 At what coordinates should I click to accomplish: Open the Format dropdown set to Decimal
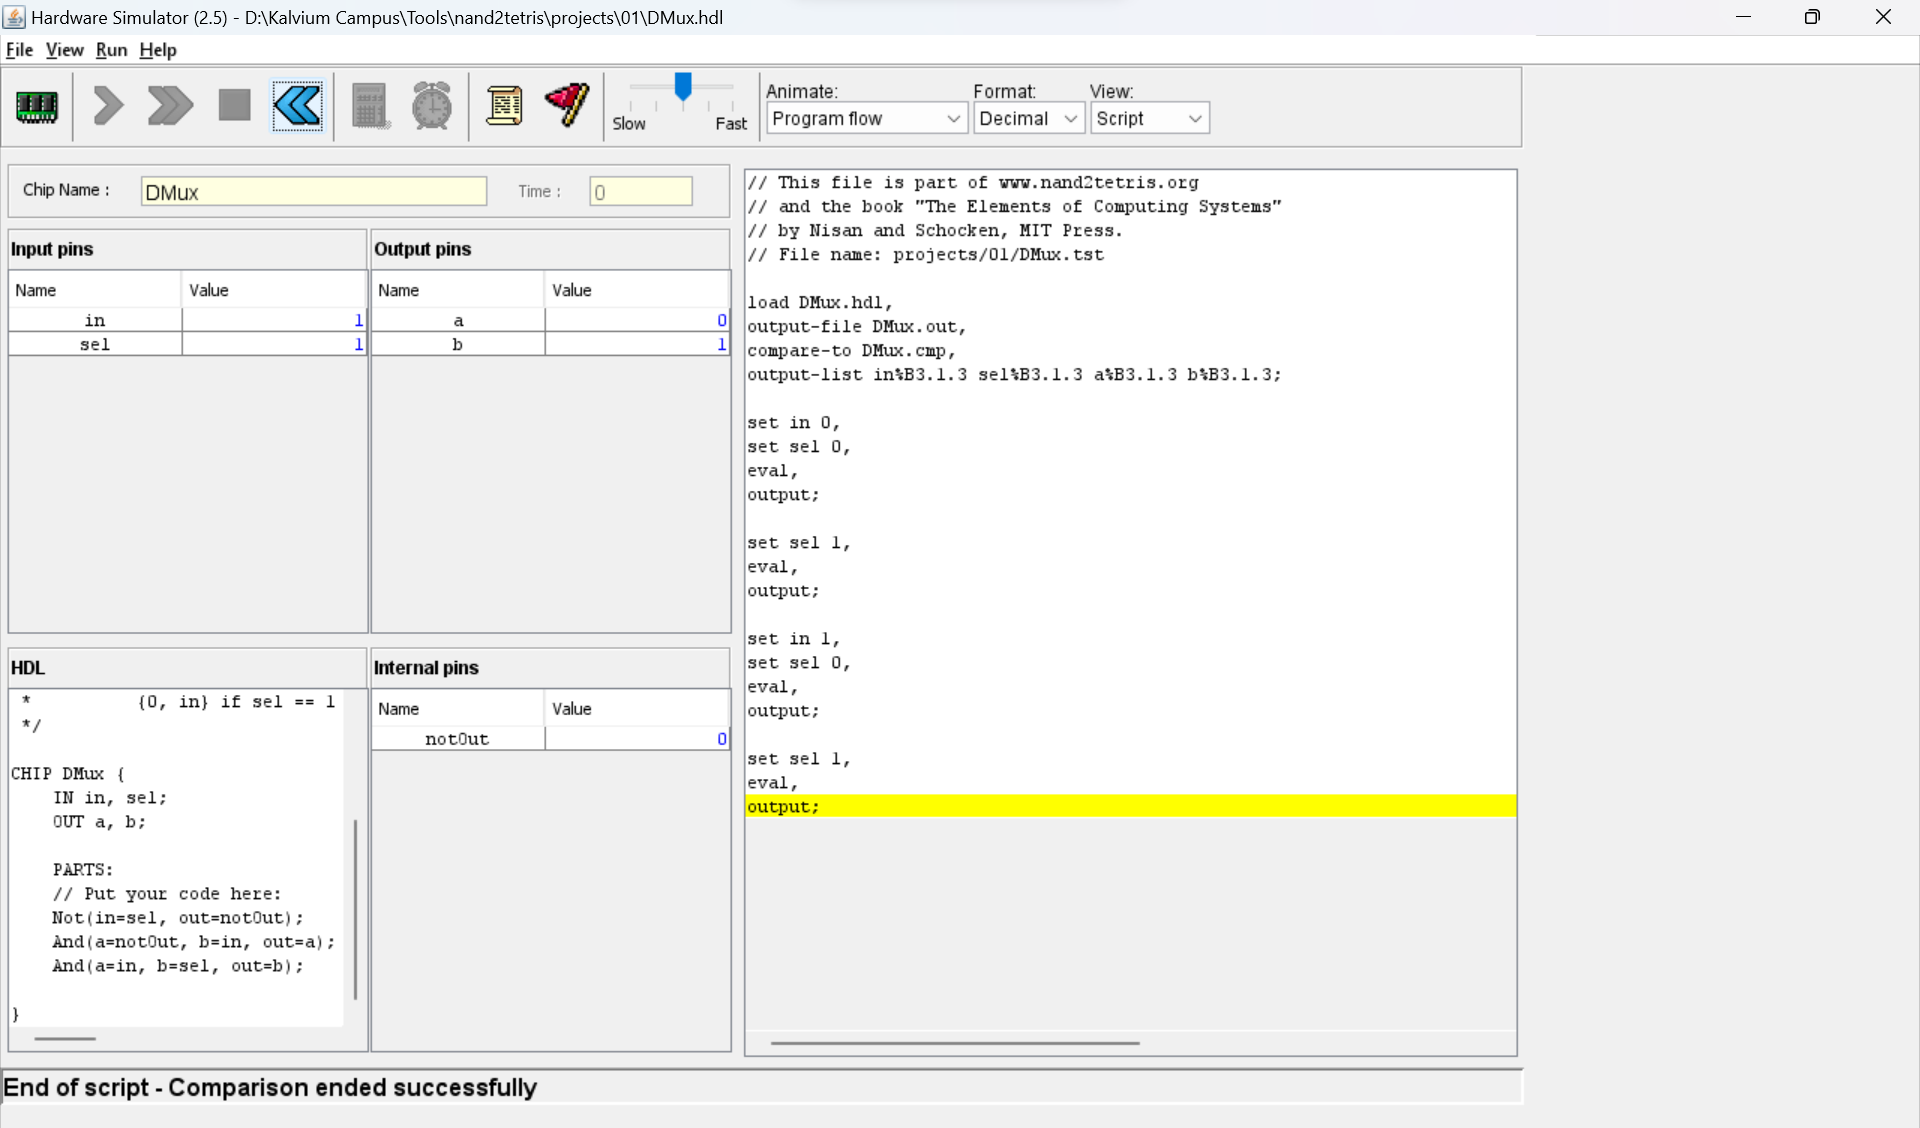point(1028,118)
